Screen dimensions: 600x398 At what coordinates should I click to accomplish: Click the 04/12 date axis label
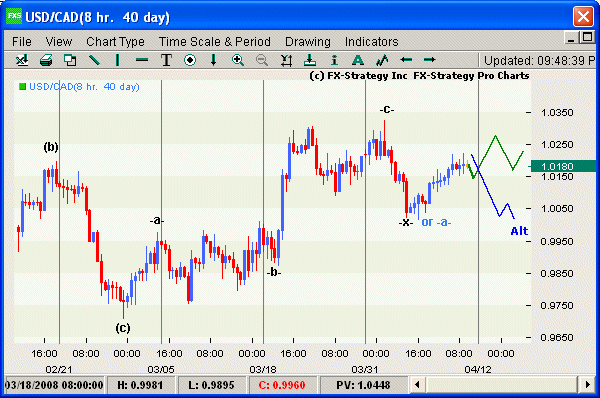tap(478, 370)
